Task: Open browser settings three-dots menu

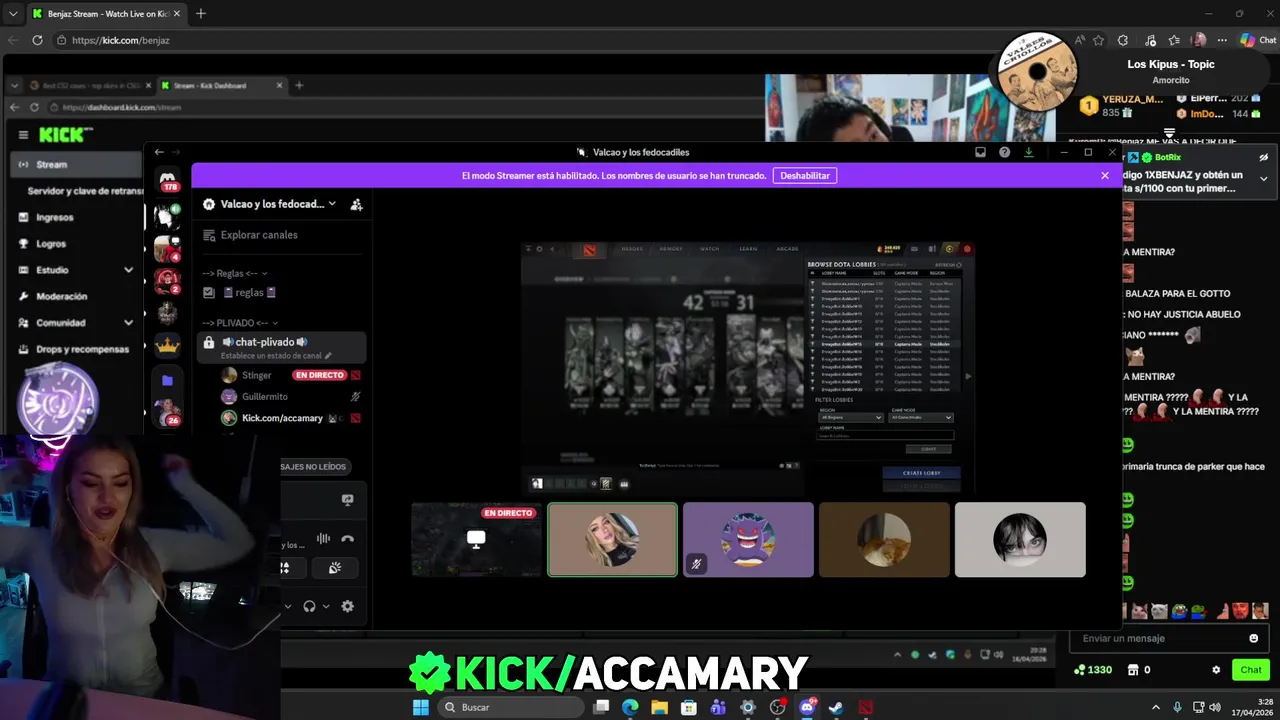Action: tap(1222, 40)
